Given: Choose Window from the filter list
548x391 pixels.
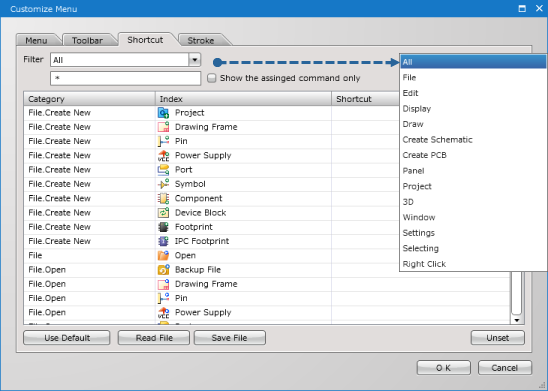Looking at the screenshot, I should 473,217.
